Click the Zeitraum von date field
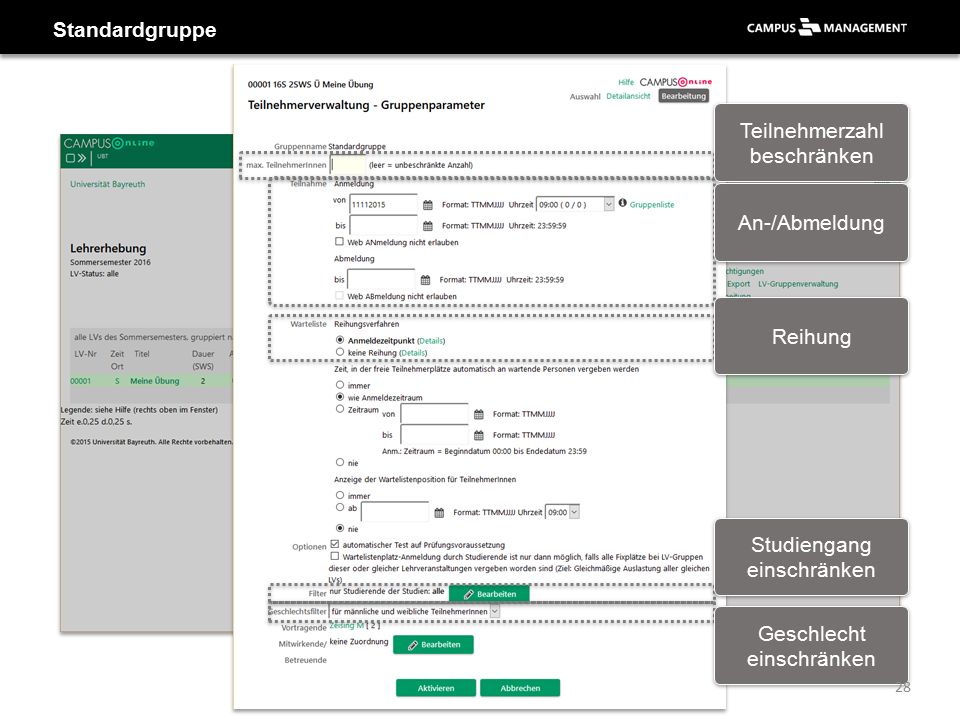 tap(434, 414)
